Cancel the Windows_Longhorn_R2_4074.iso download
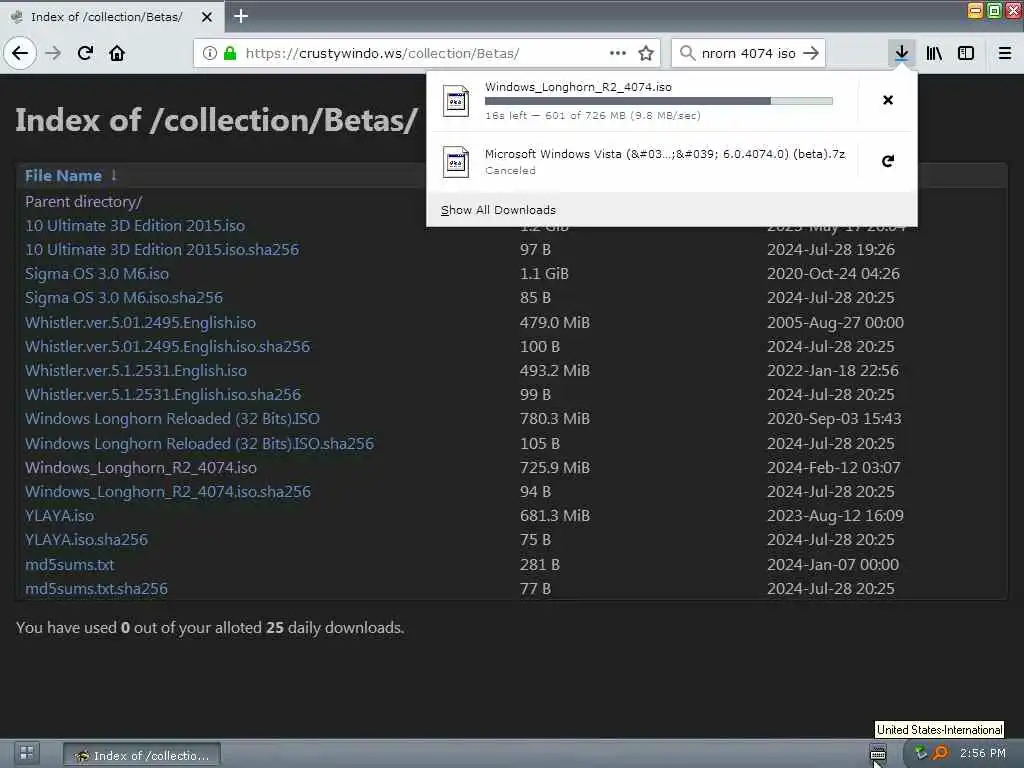The height and width of the screenshot is (768, 1024). [888, 100]
